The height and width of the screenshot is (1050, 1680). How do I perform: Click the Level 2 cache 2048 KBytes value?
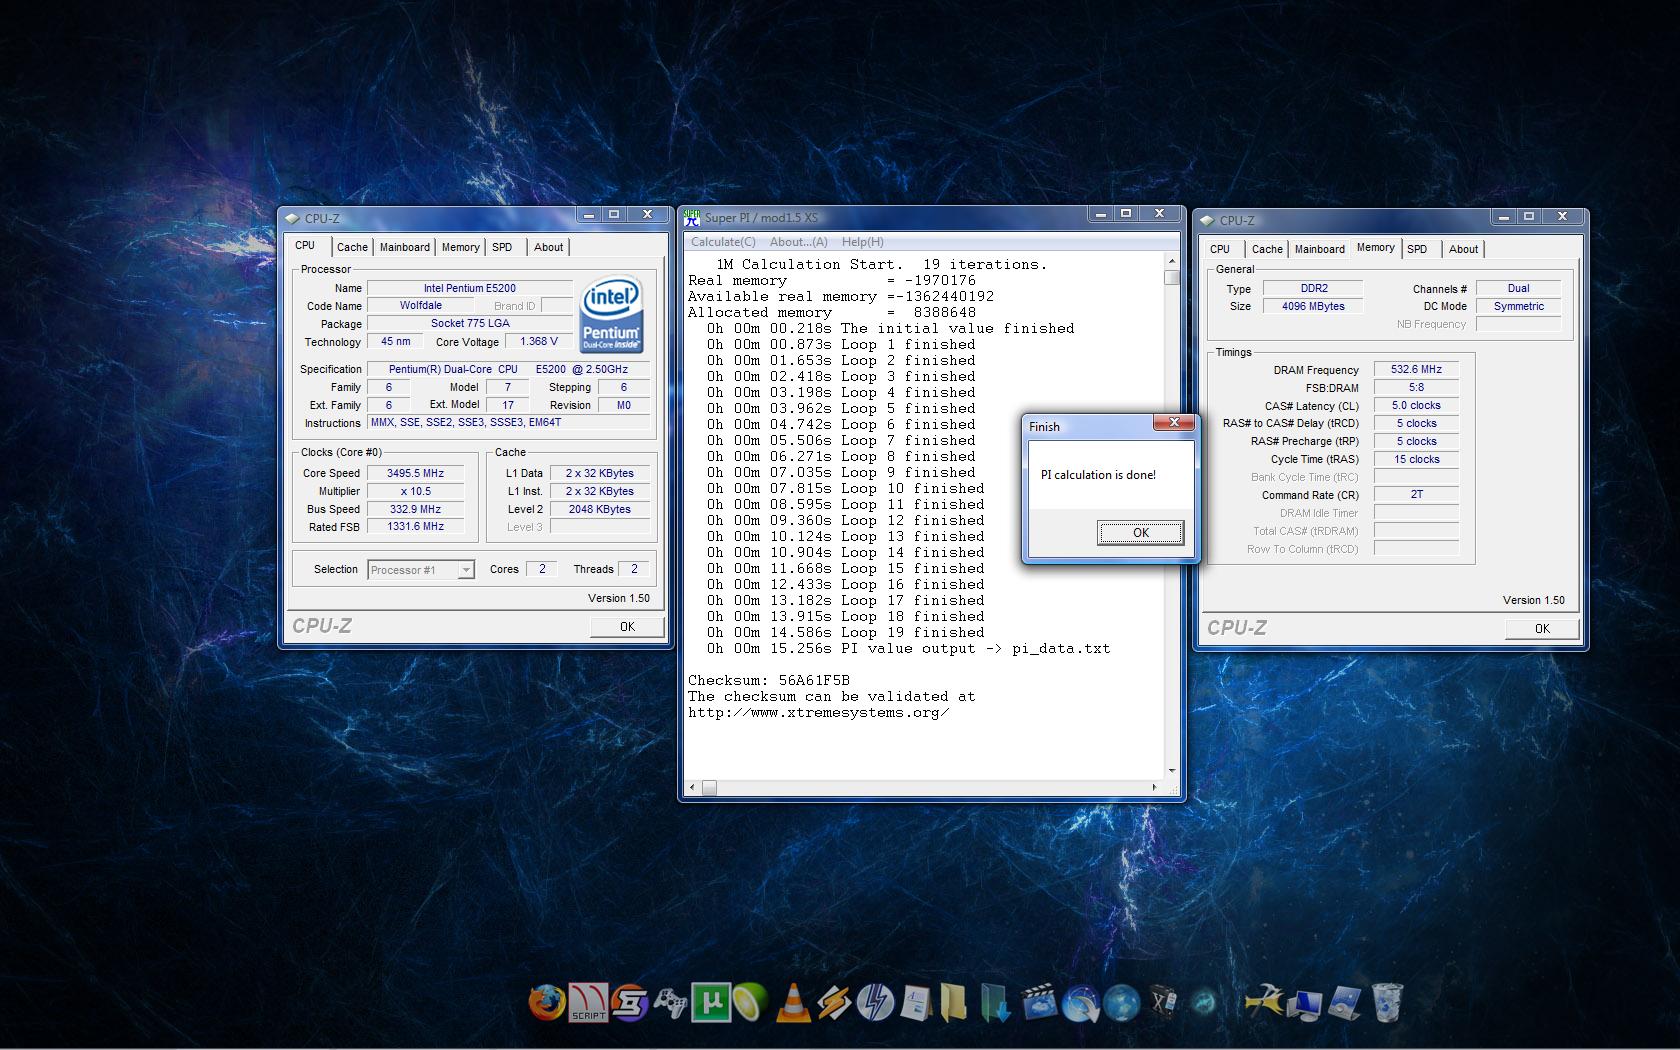[599, 509]
